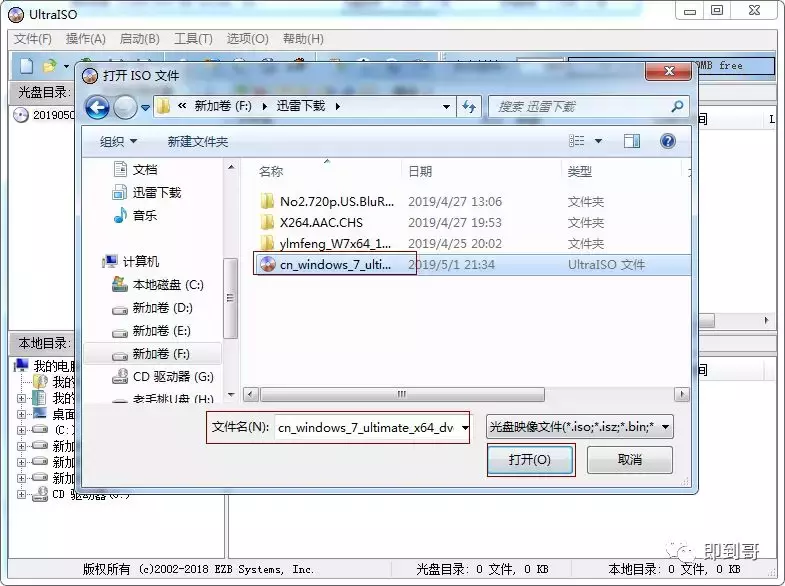Click the disc icon of cn_windows_7 file
The image size is (785, 586).
tap(268, 264)
